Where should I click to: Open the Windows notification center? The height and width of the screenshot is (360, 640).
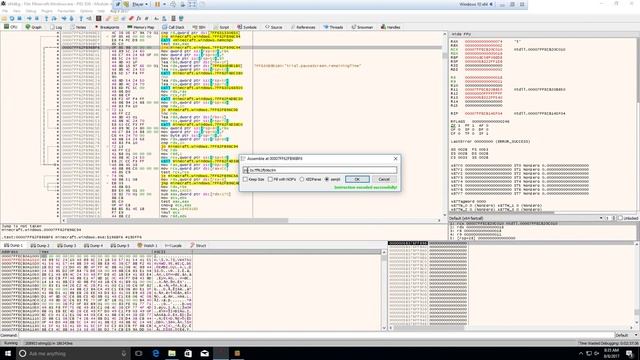[630, 353]
